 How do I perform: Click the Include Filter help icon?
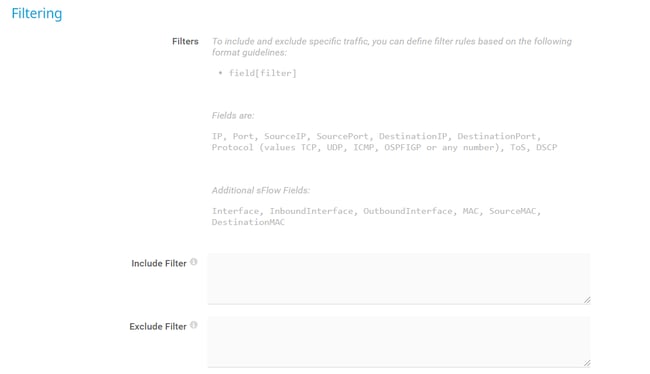tap(194, 262)
